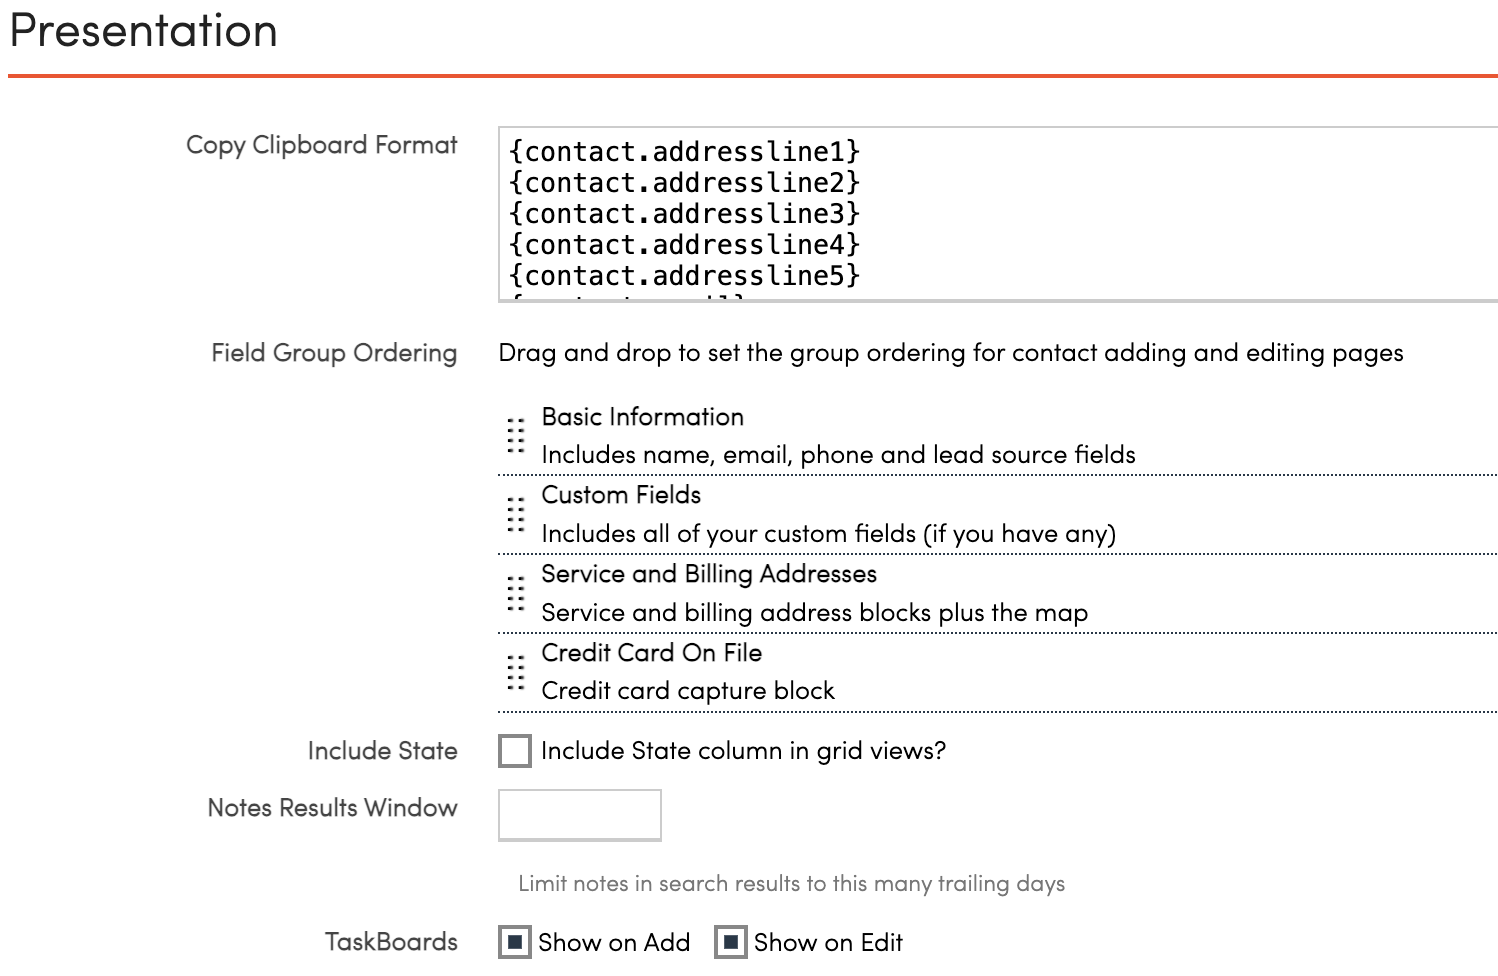Select the Custom Fields group title
The width and height of the screenshot is (1498, 976).
(621, 495)
